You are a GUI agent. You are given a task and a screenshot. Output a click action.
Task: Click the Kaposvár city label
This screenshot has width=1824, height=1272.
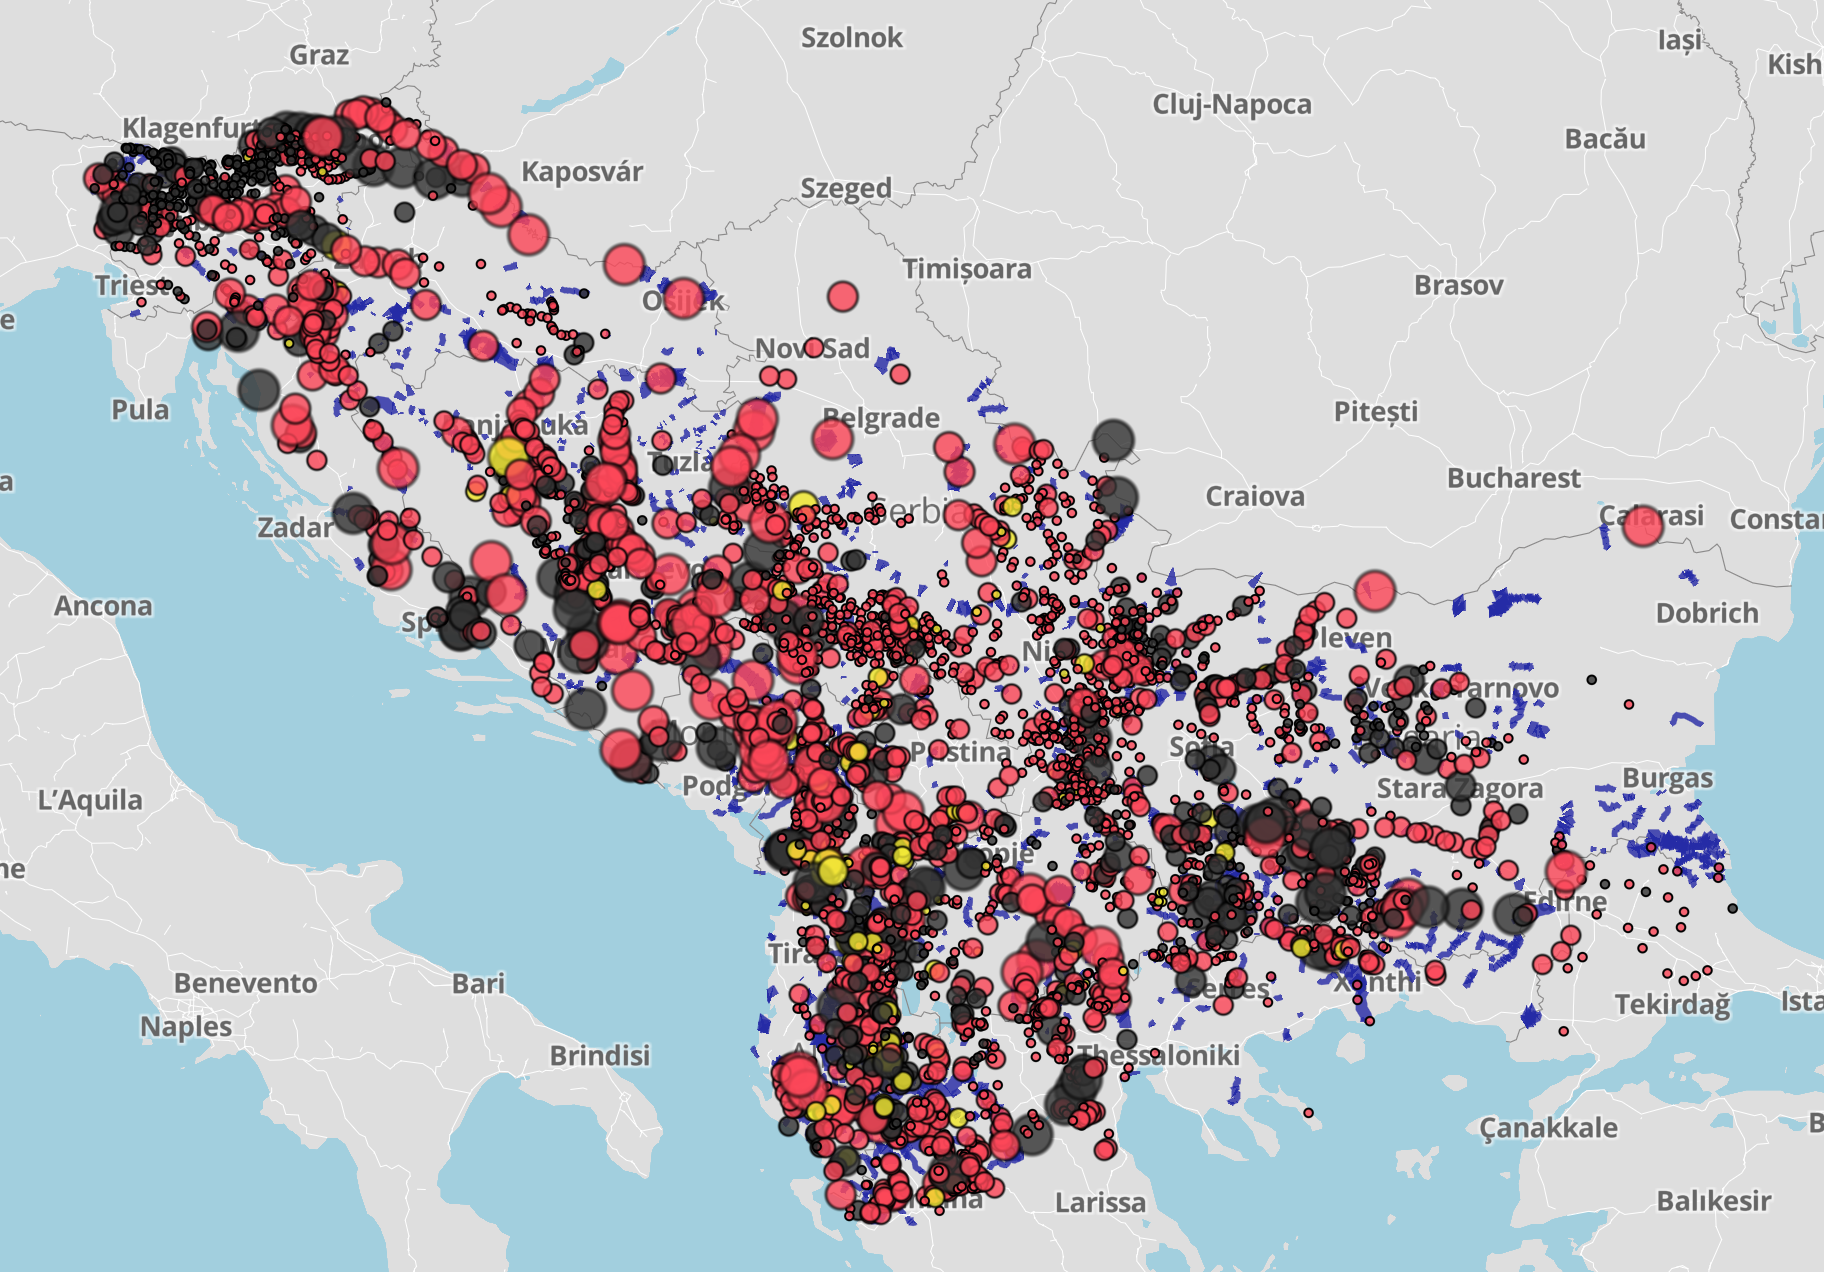point(582,172)
